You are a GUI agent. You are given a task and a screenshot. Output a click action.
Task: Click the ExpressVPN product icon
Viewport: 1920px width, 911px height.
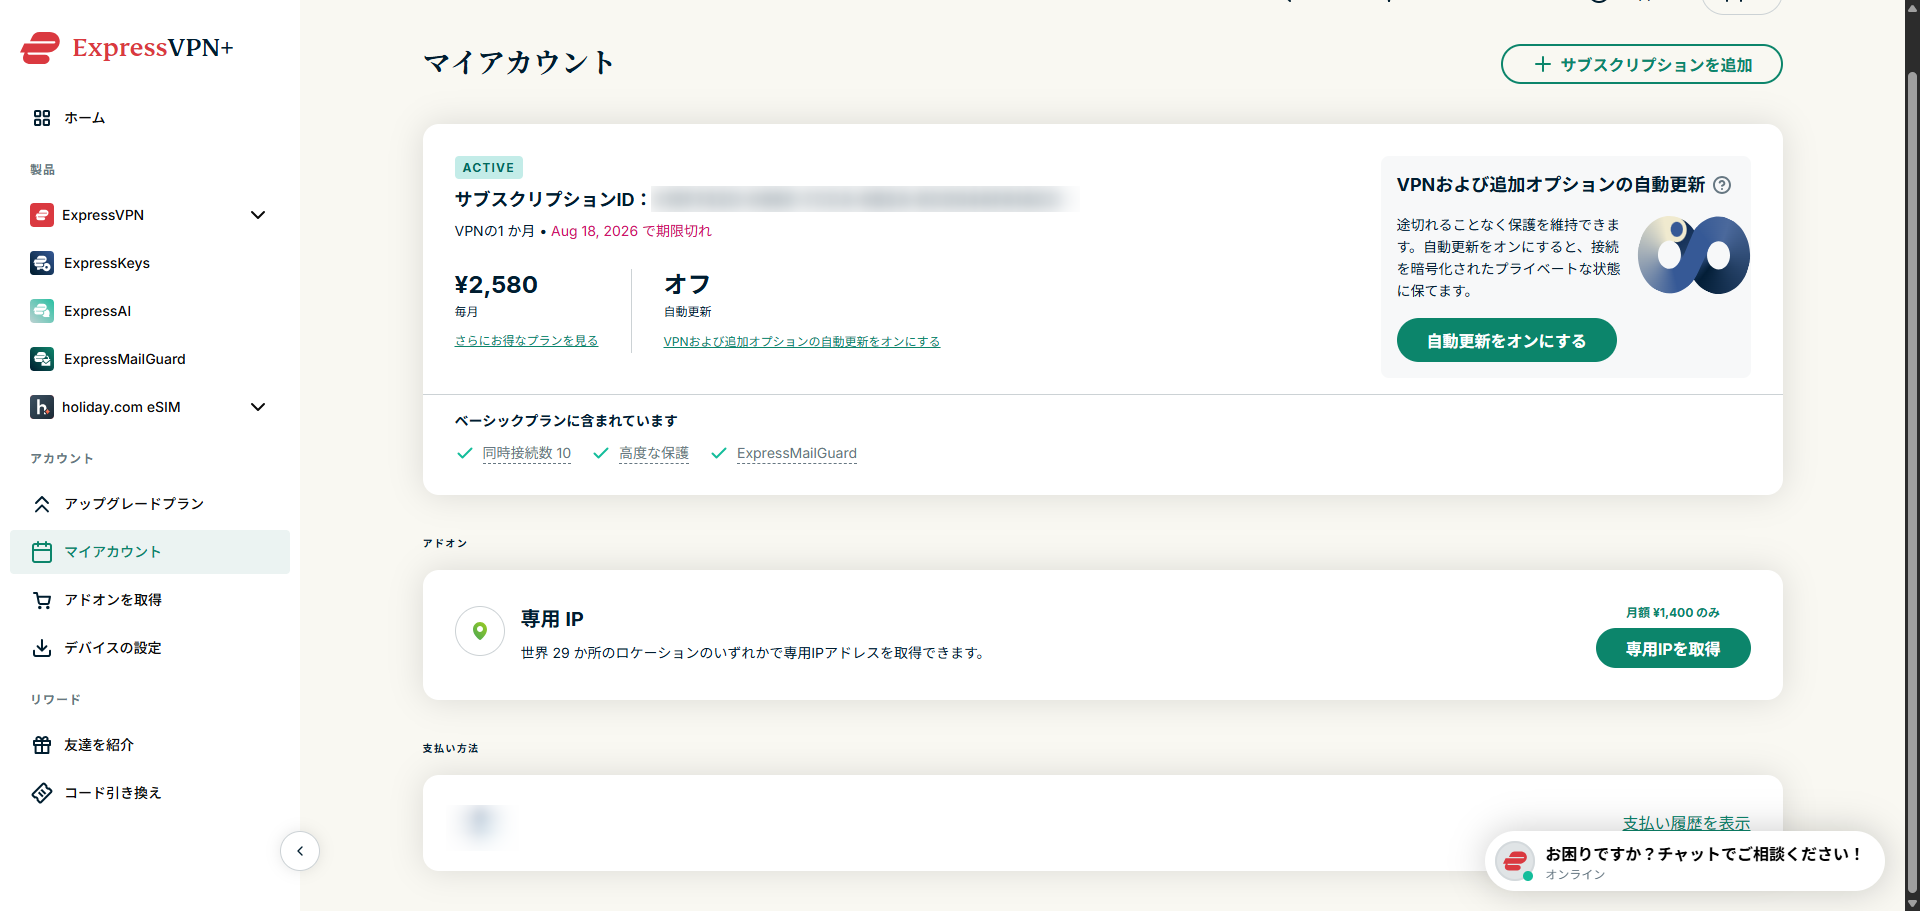42,215
